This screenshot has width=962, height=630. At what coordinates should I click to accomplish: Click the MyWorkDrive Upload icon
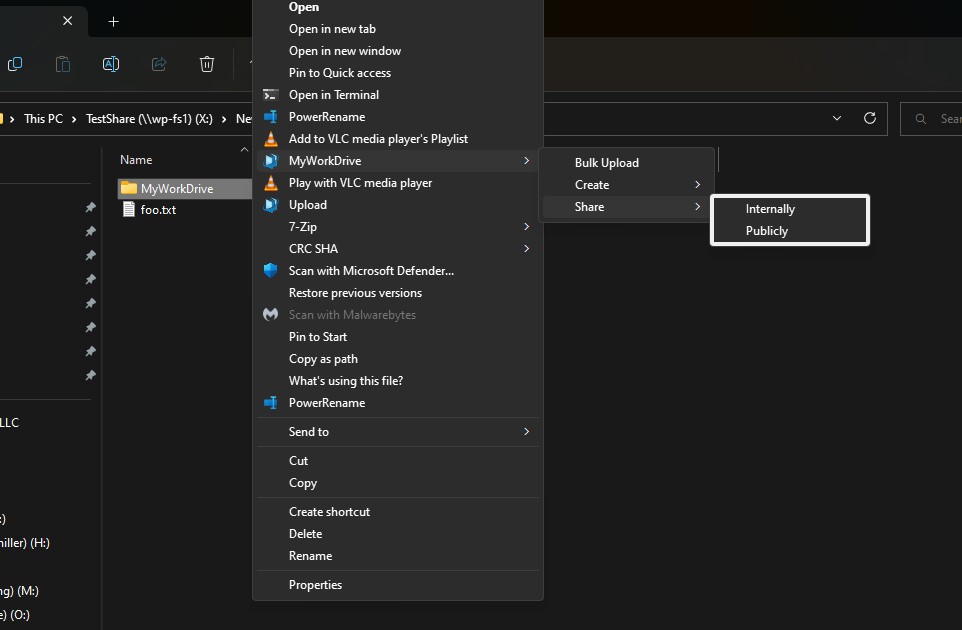point(270,205)
